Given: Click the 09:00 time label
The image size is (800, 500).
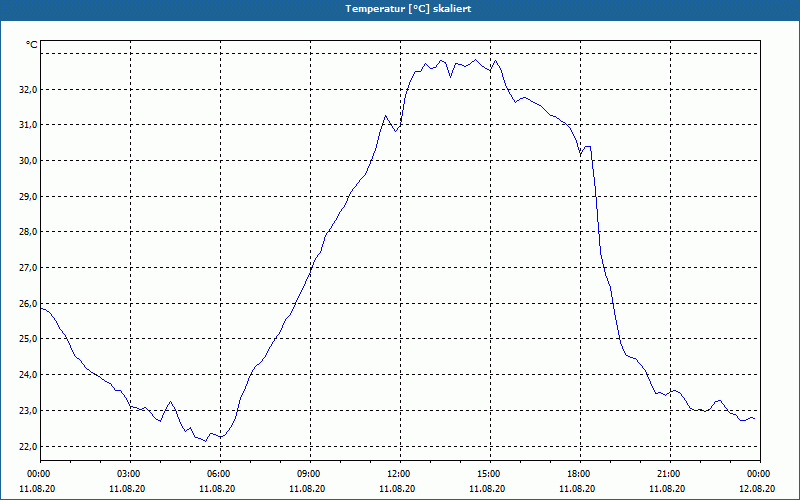Looking at the screenshot, I should pos(310,474).
